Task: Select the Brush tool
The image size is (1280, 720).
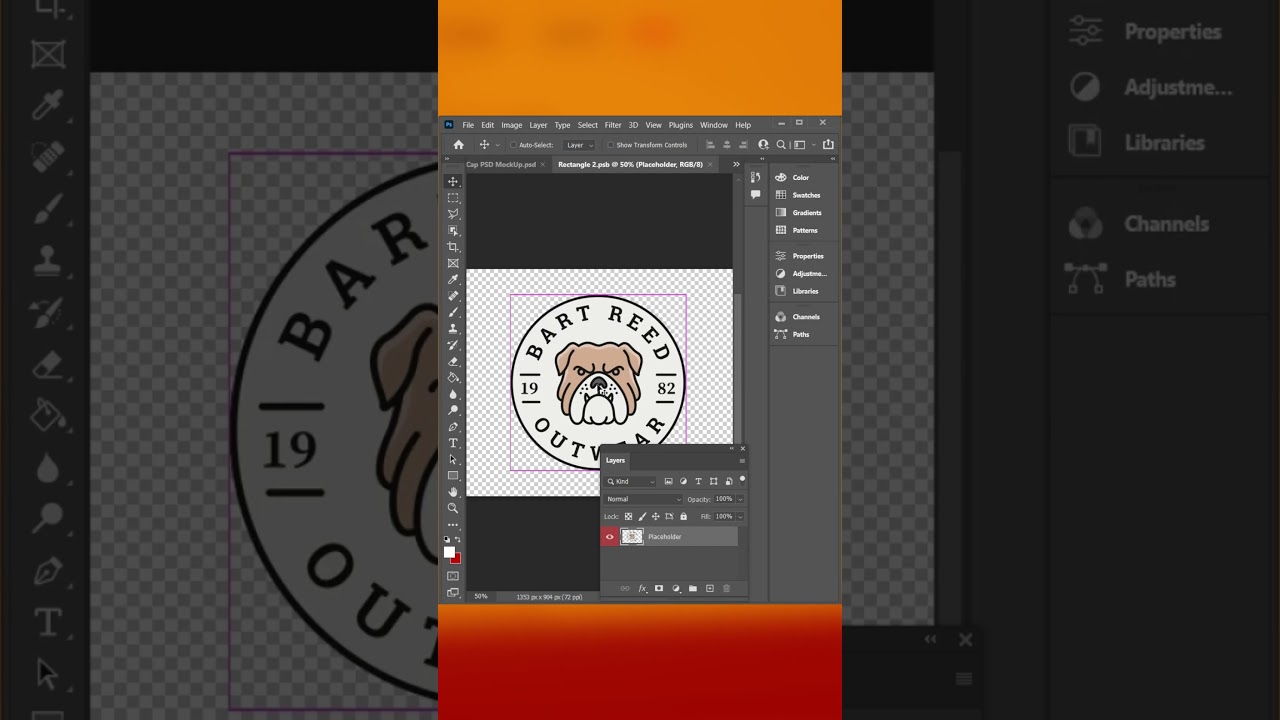Action: (453, 312)
